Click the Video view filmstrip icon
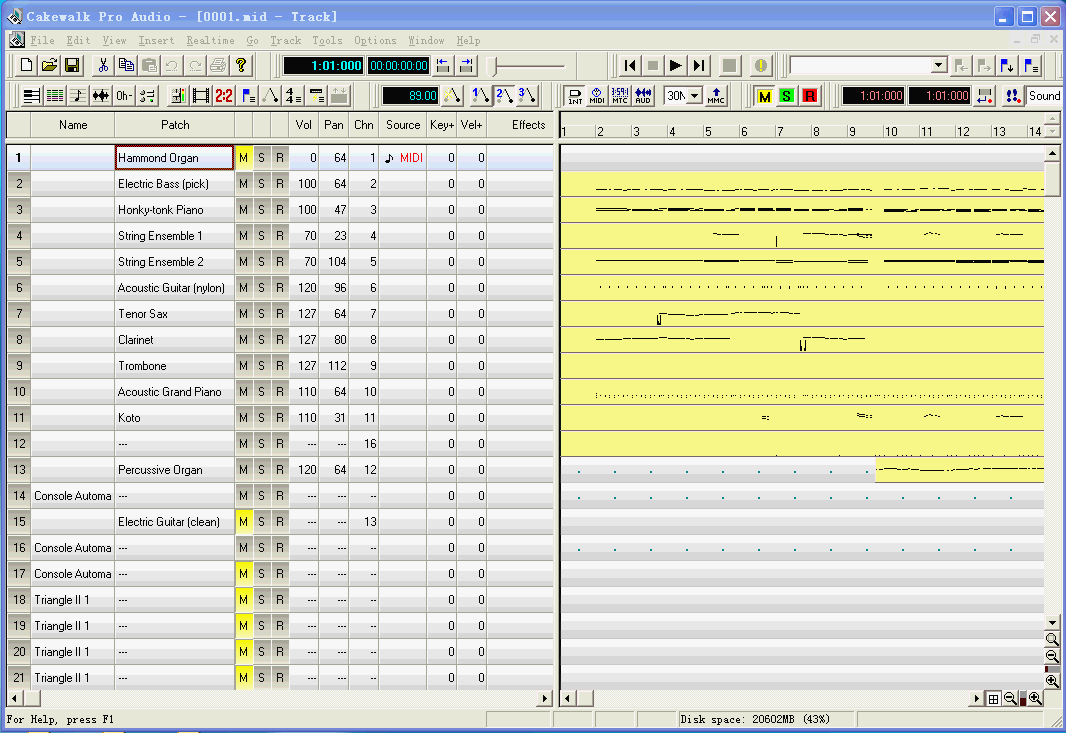 coord(200,96)
